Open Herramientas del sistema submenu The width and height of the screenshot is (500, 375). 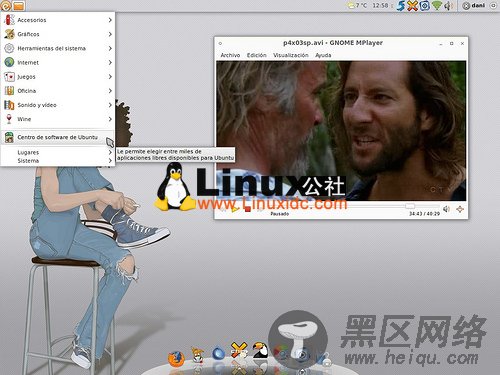[x=58, y=48]
